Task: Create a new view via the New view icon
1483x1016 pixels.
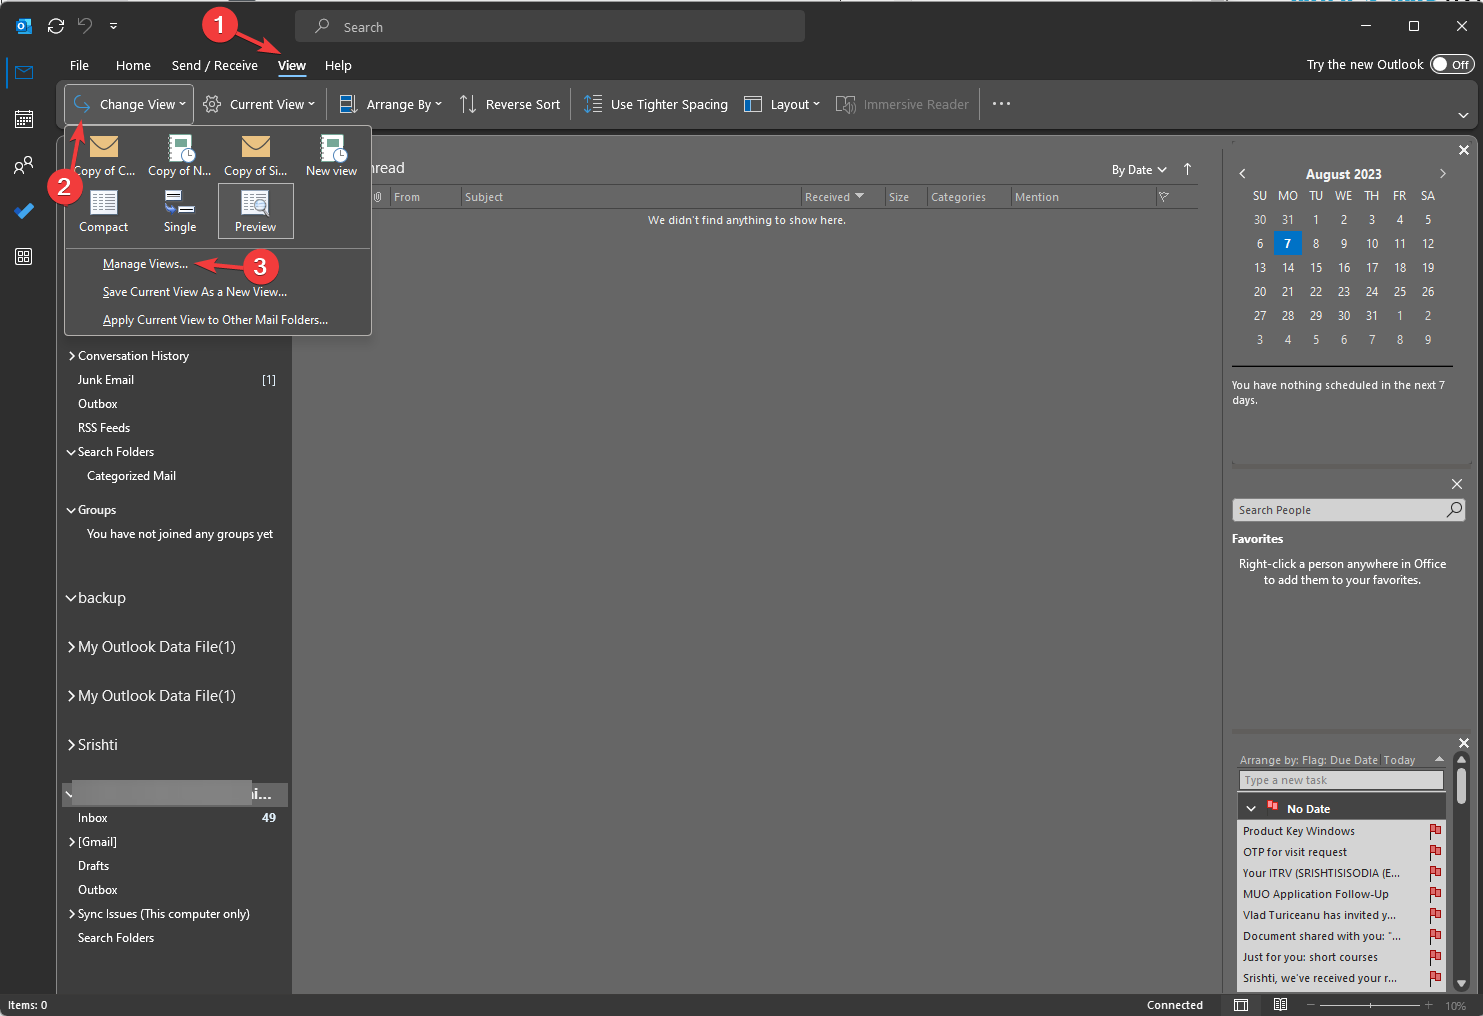Action: point(331,155)
